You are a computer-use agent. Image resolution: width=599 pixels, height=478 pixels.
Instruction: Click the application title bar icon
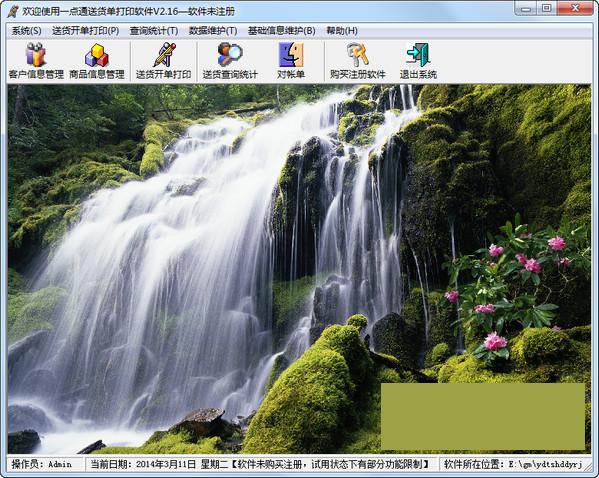[13, 11]
